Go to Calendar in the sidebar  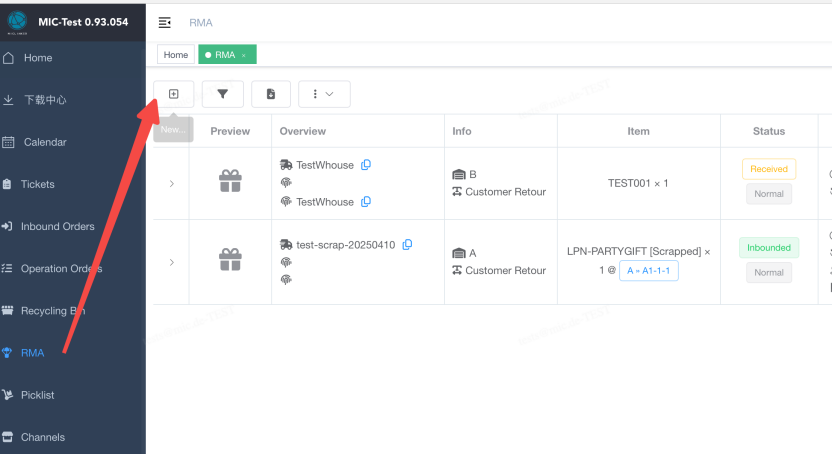tap(45, 142)
